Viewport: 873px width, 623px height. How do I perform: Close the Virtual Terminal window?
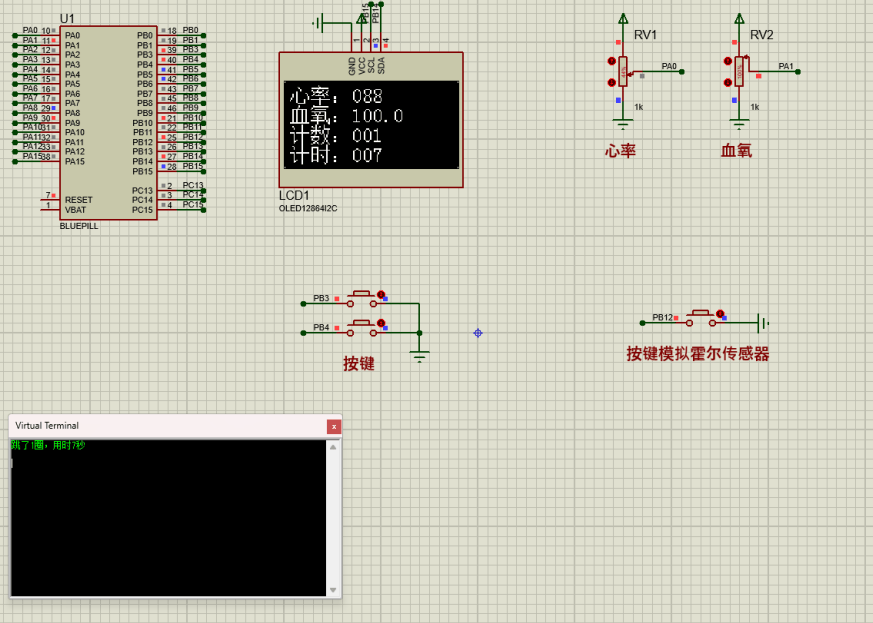(x=334, y=426)
